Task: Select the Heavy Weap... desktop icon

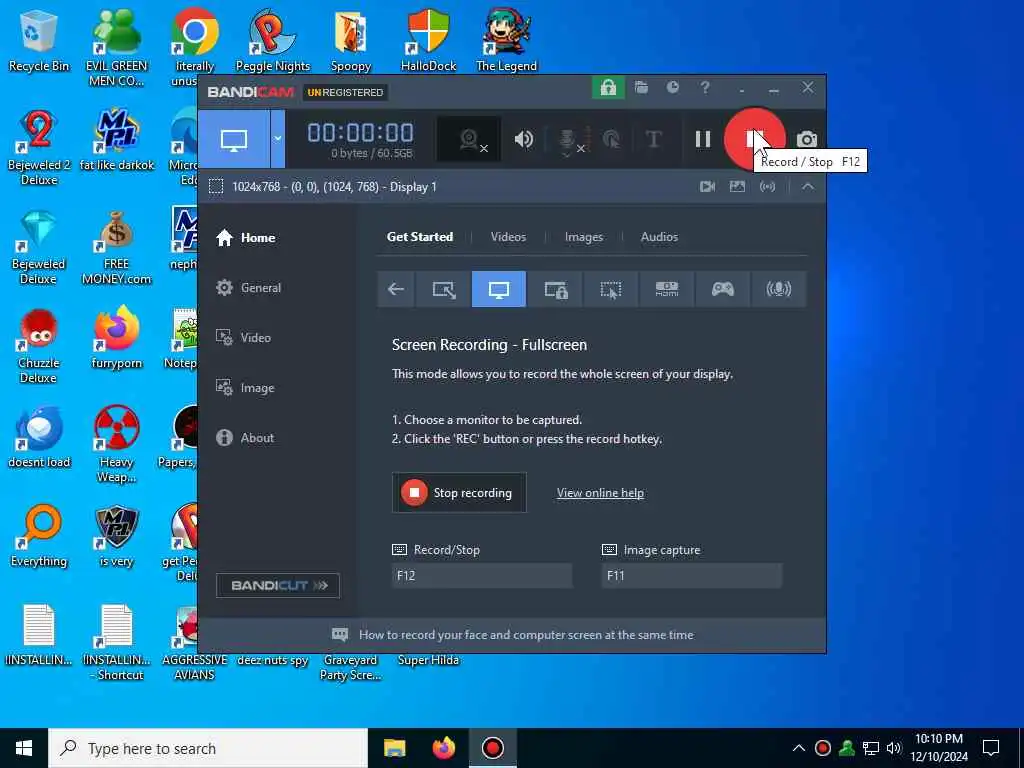Action: [116, 445]
